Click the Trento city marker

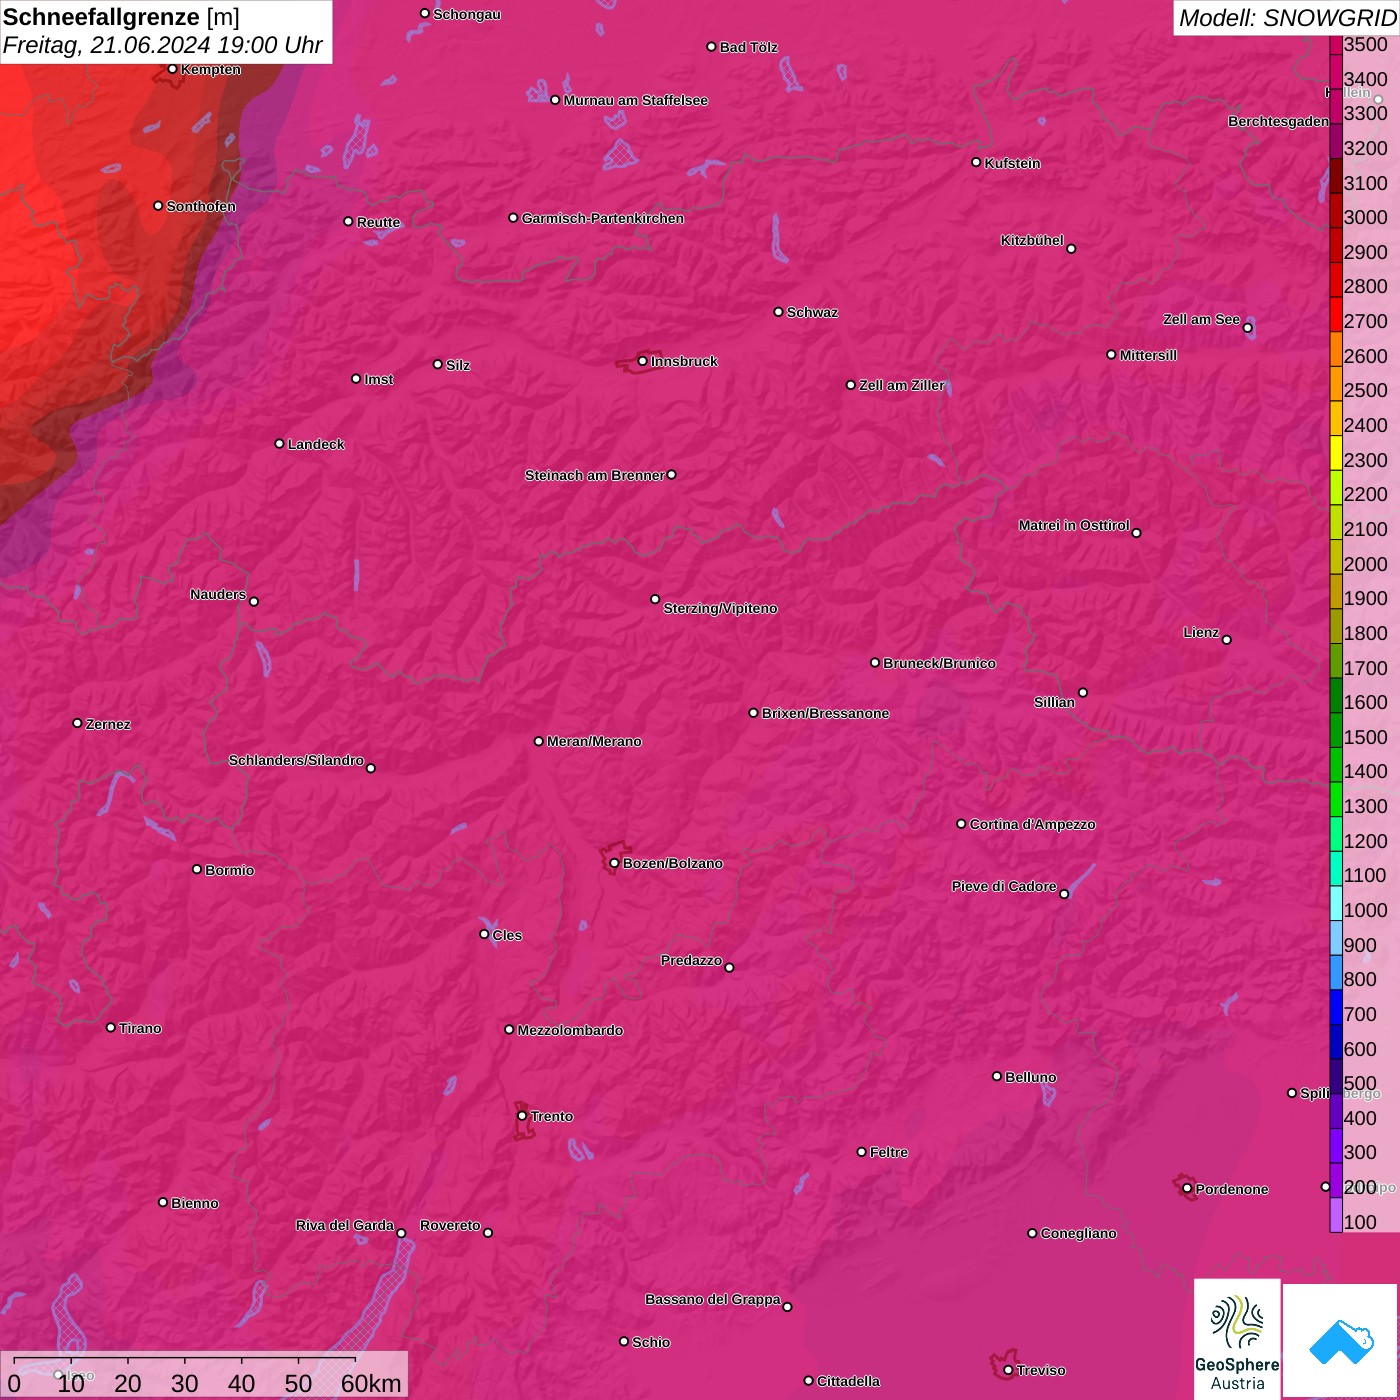(x=522, y=1116)
